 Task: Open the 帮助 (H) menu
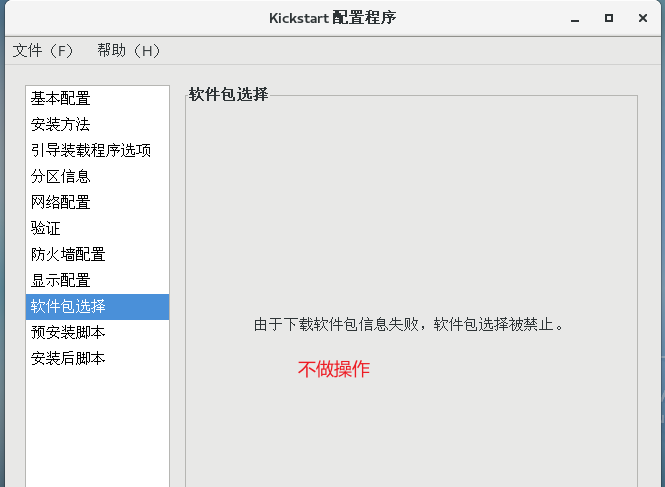129,51
